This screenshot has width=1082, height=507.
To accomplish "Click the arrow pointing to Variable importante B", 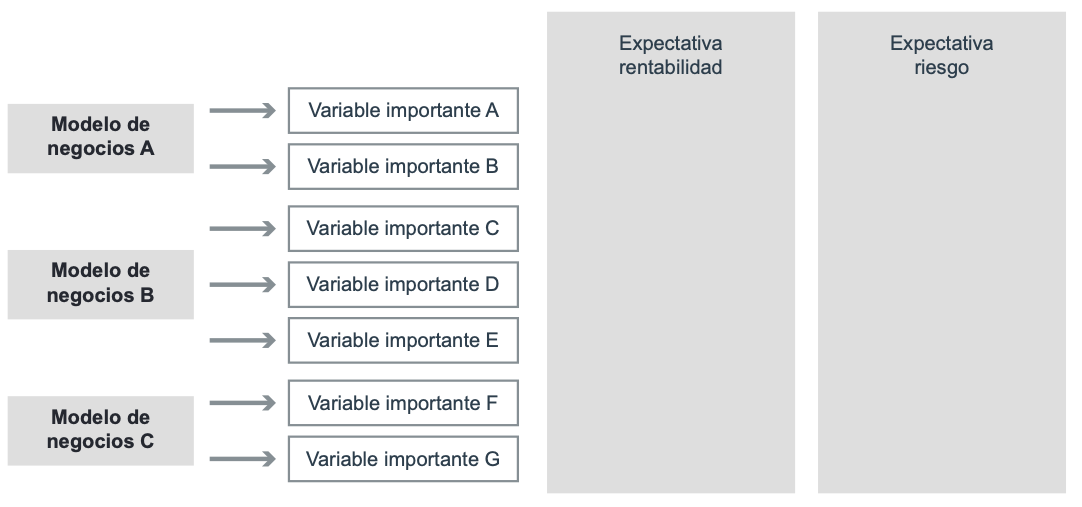I will click(243, 166).
